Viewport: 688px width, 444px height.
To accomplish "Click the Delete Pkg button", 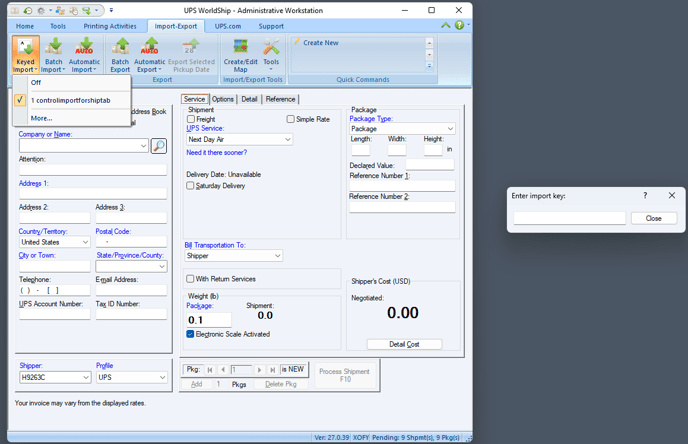I will pos(281,384).
